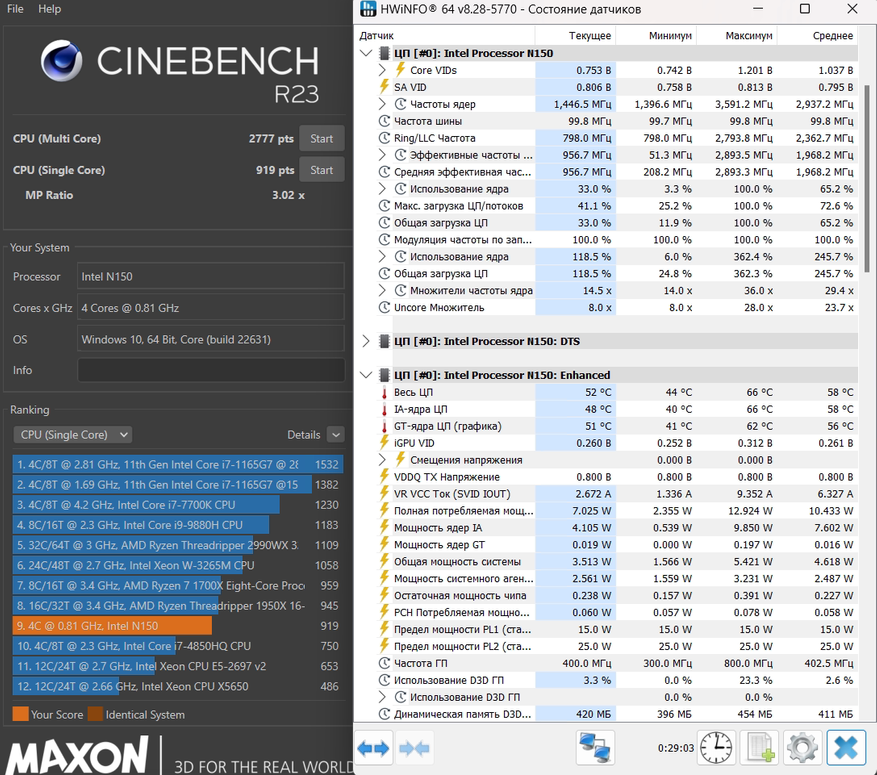Image resolution: width=877 pixels, height=775 pixels.
Task: Select the Intel N150 orange ranking bar
Action: click(112, 626)
